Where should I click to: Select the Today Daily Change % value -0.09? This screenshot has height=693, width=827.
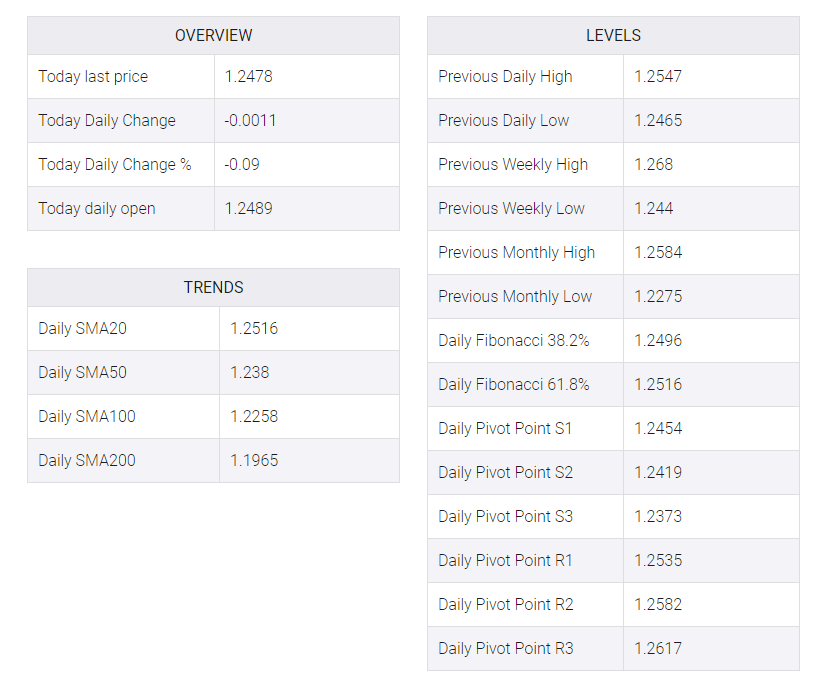[242, 165]
